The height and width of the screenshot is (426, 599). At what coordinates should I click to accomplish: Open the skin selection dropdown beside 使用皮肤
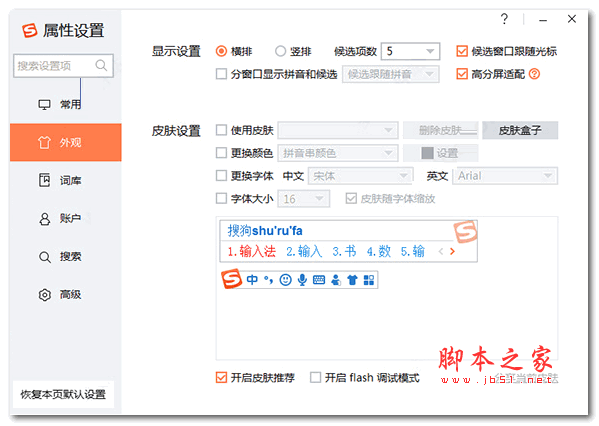tap(338, 130)
